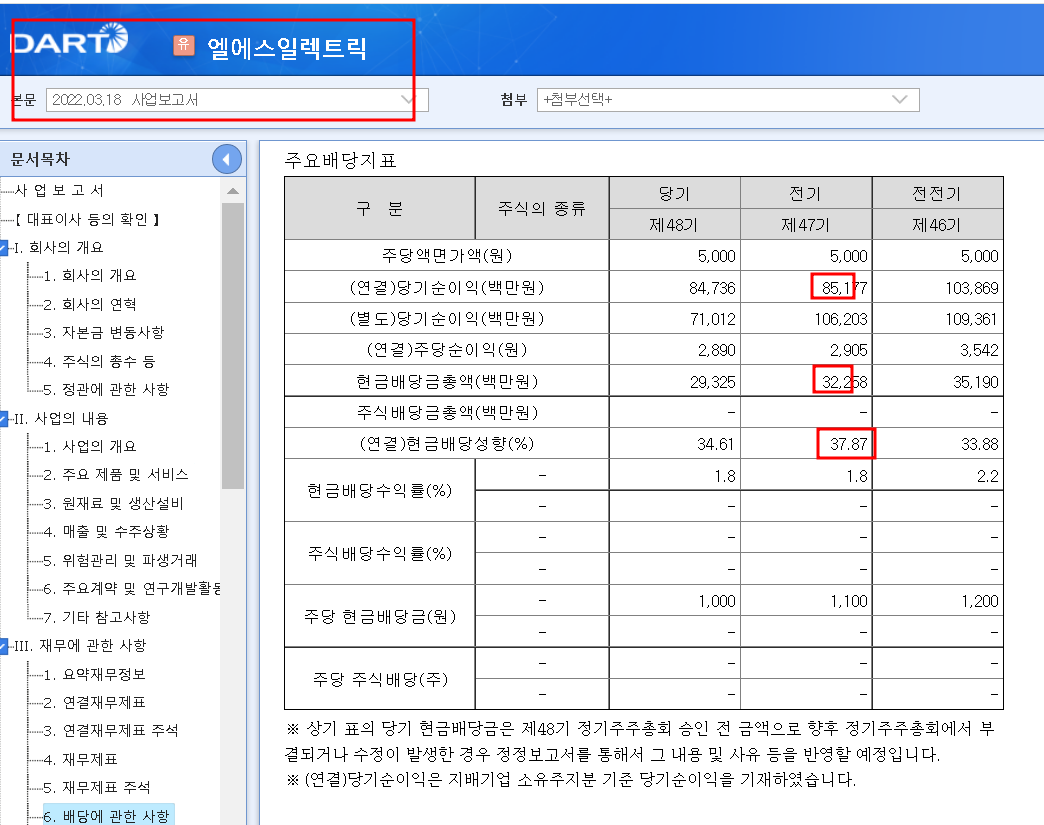Open 사 업 보 고 서 in tree
The width and height of the screenshot is (1044, 825).
(59, 190)
